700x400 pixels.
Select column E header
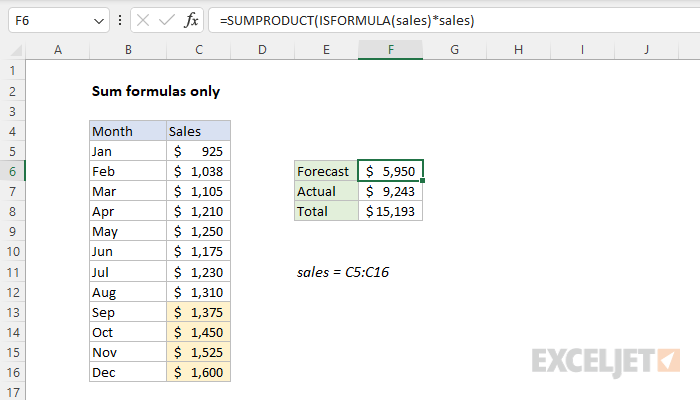(326, 50)
